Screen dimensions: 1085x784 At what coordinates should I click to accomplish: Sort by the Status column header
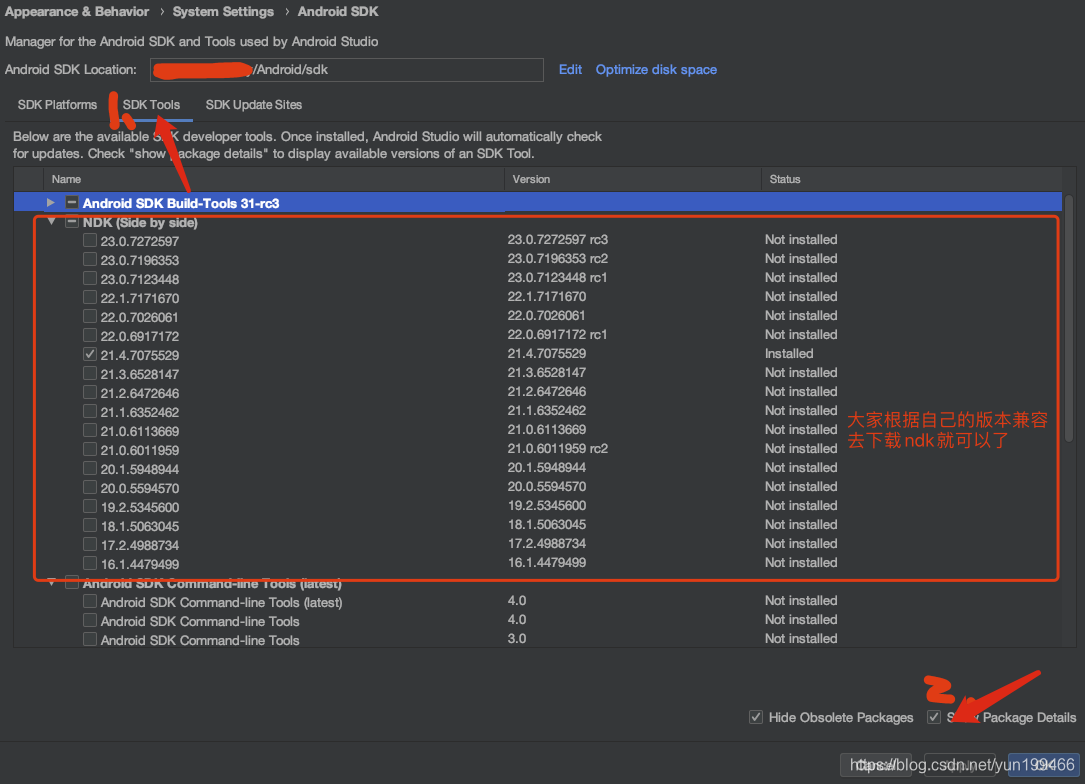(x=912, y=179)
